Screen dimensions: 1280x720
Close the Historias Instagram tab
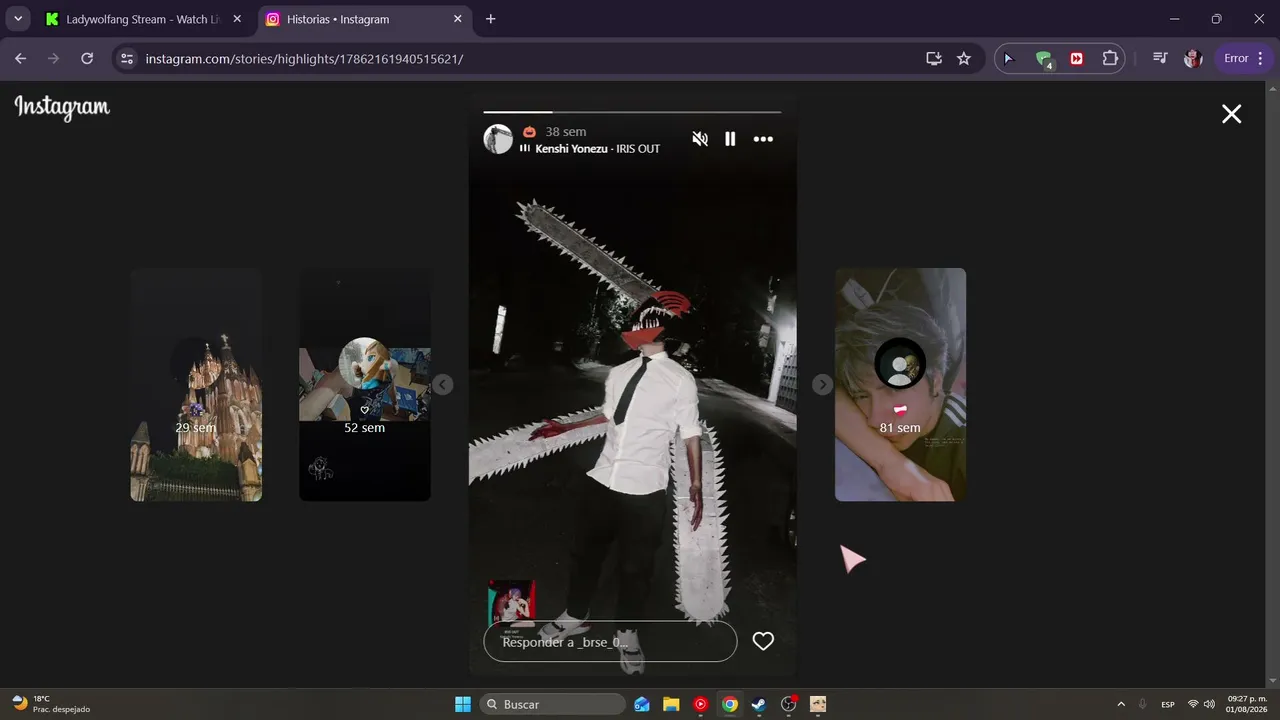pyautogui.click(x=458, y=19)
